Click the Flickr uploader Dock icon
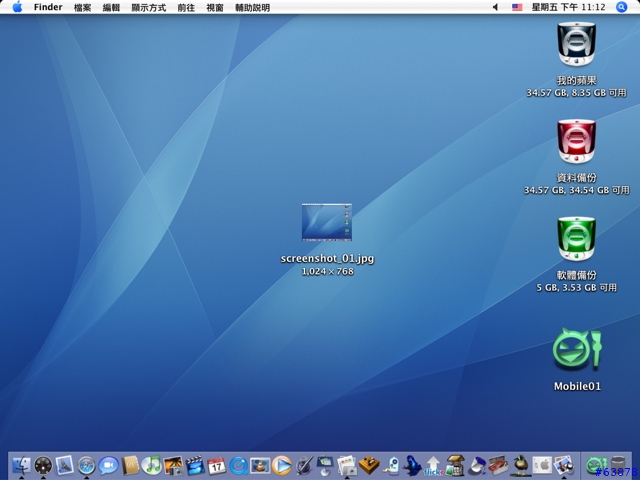This screenshot has width=640, height=480. pyautogui.click(x=434, y=465)
